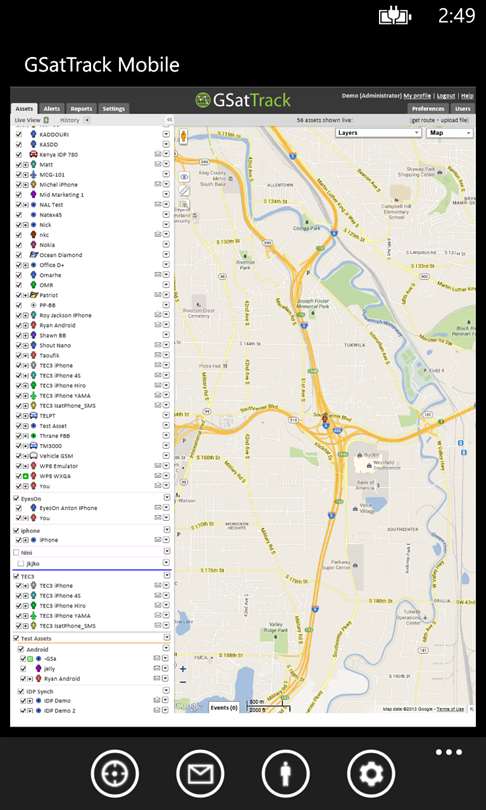Switch to the Settings tab
The image size is (486, 810).
(x=114, y=108)
